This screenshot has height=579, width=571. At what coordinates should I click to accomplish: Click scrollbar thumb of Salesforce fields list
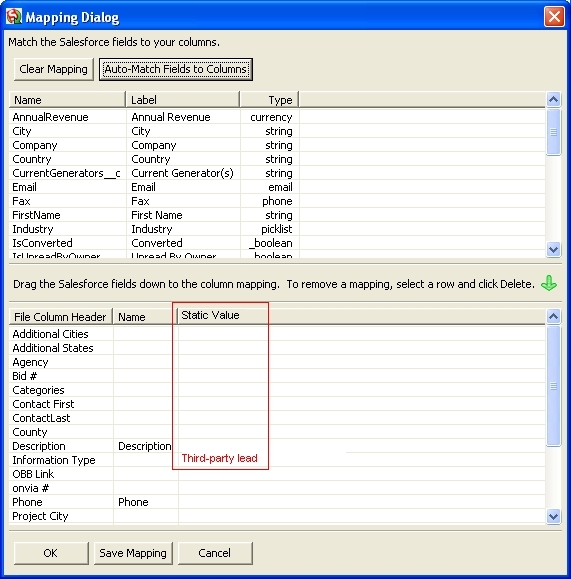click(x=553, y=132)
